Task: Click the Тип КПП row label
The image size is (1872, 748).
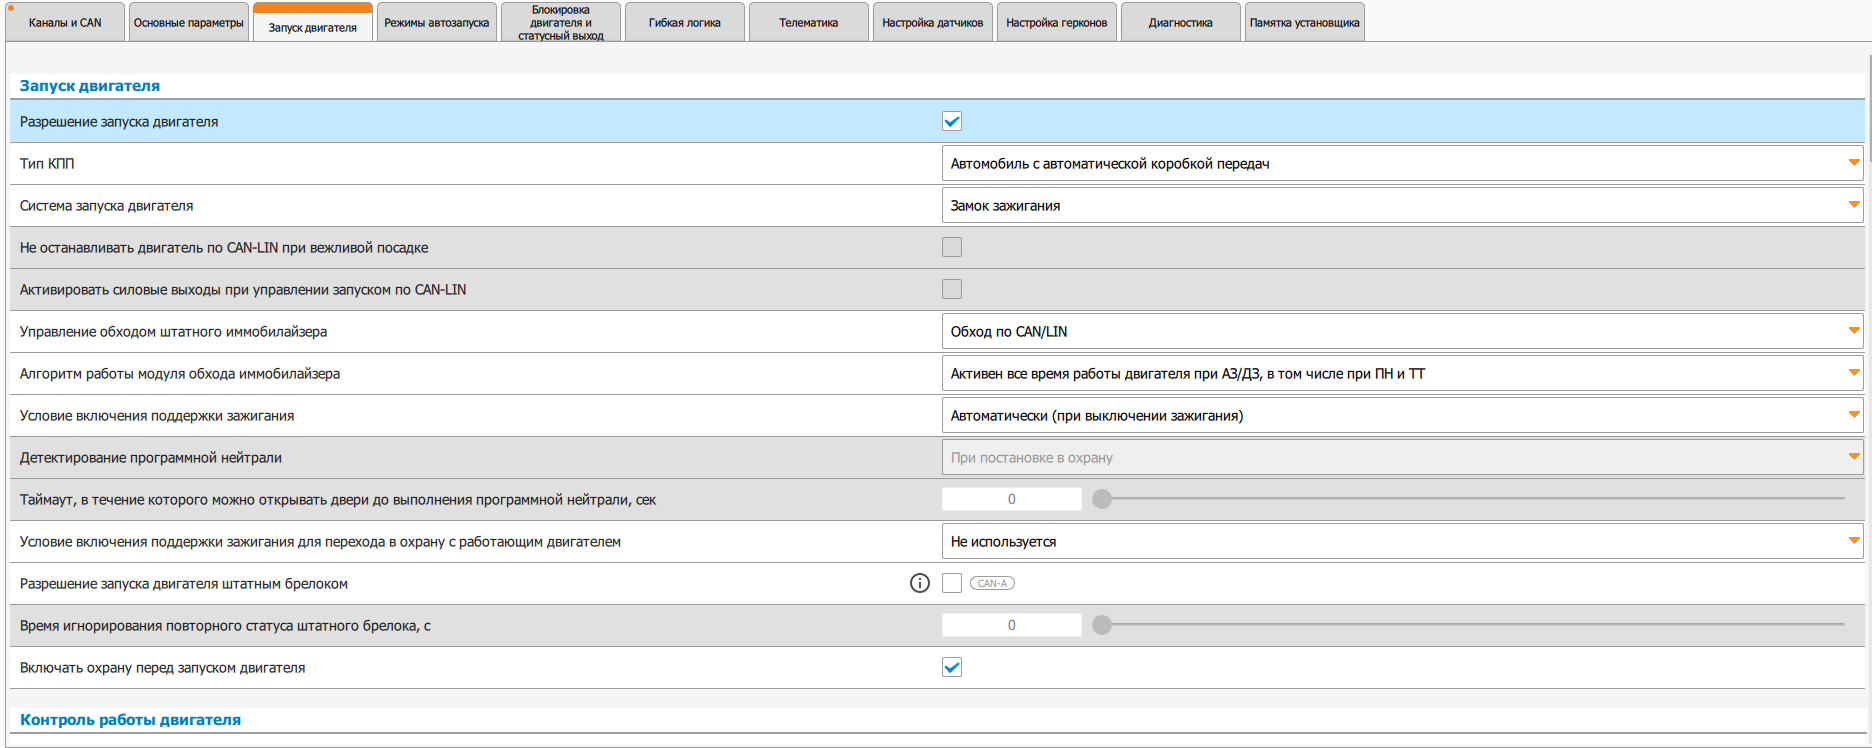Action: point(47,163)
